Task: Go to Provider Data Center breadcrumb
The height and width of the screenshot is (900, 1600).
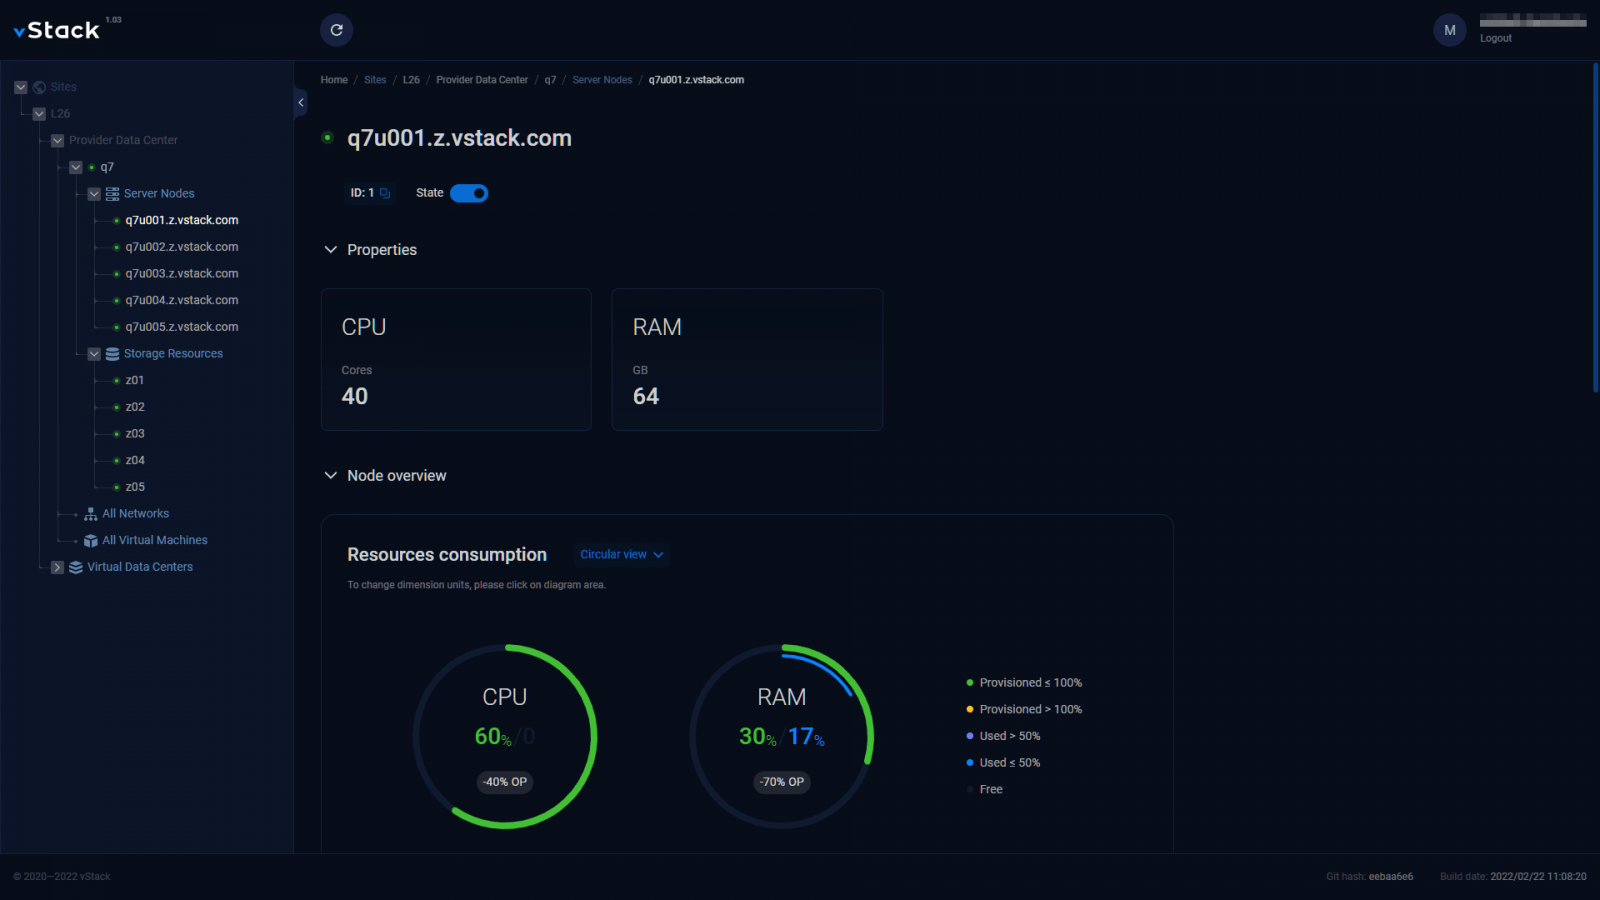Action: 482,80
